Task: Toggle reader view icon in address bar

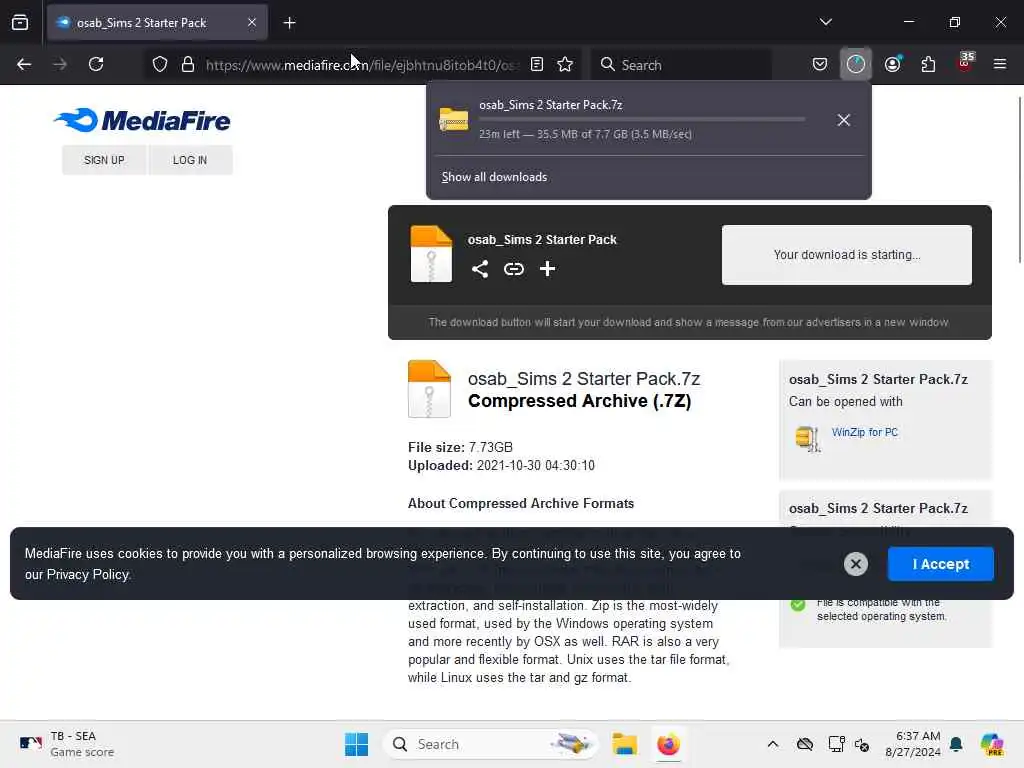Action: (x=537, y=64)
